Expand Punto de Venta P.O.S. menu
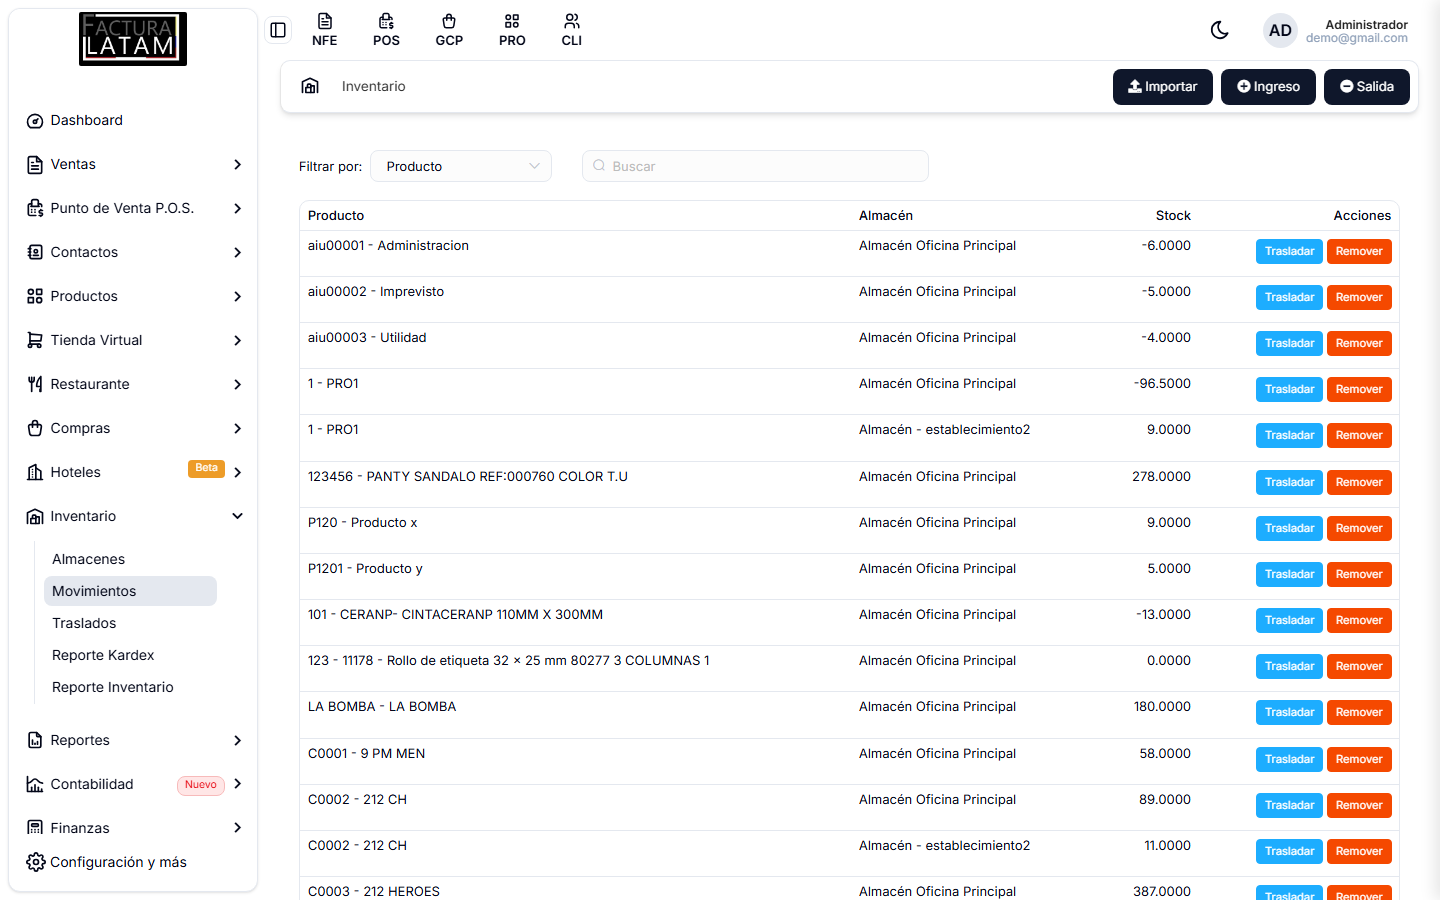 (134, 208)
